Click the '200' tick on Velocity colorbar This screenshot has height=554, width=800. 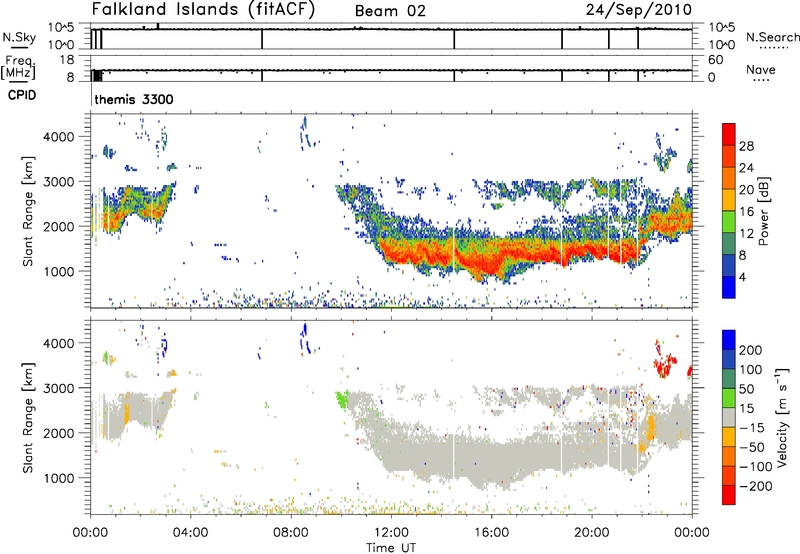751,350
